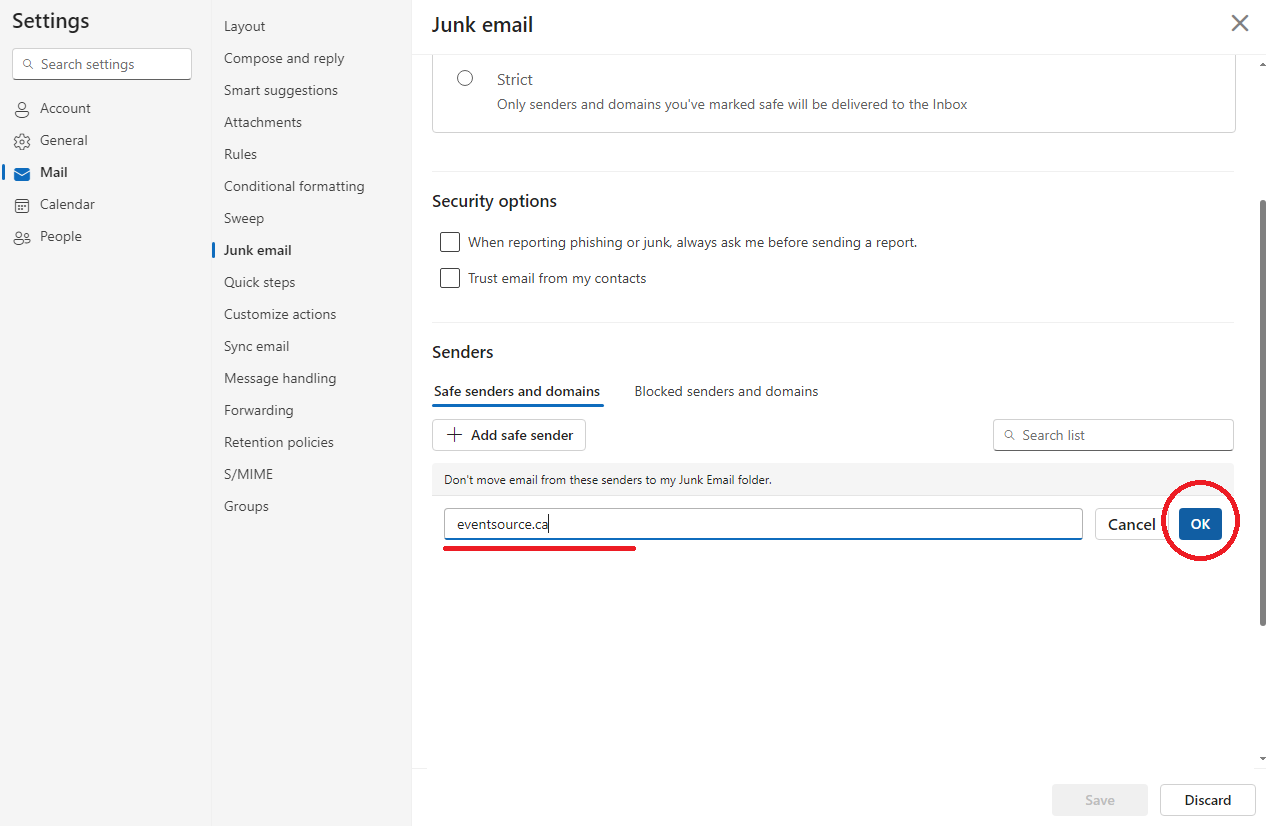
Task: Click the Discard button
Action: coord(1208,800)
